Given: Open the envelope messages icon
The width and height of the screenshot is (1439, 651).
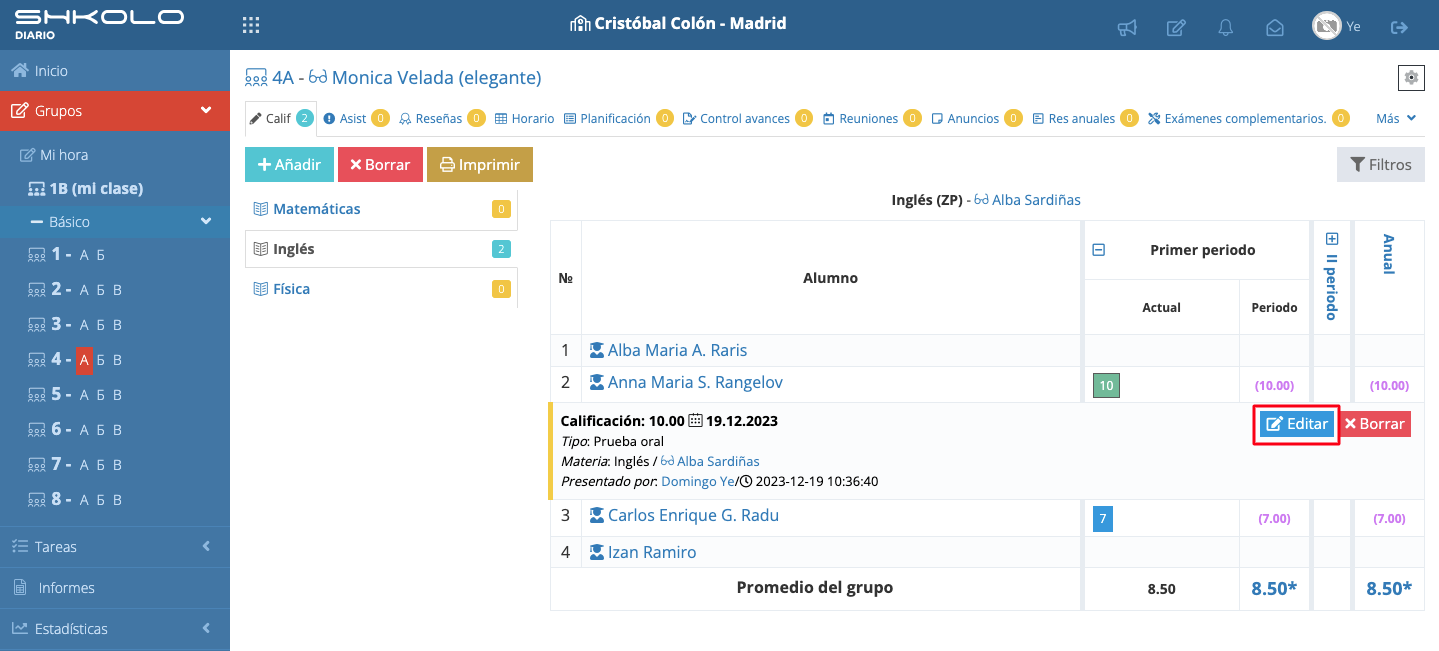Looking at the screenshot, I should tap(1275, 28).
